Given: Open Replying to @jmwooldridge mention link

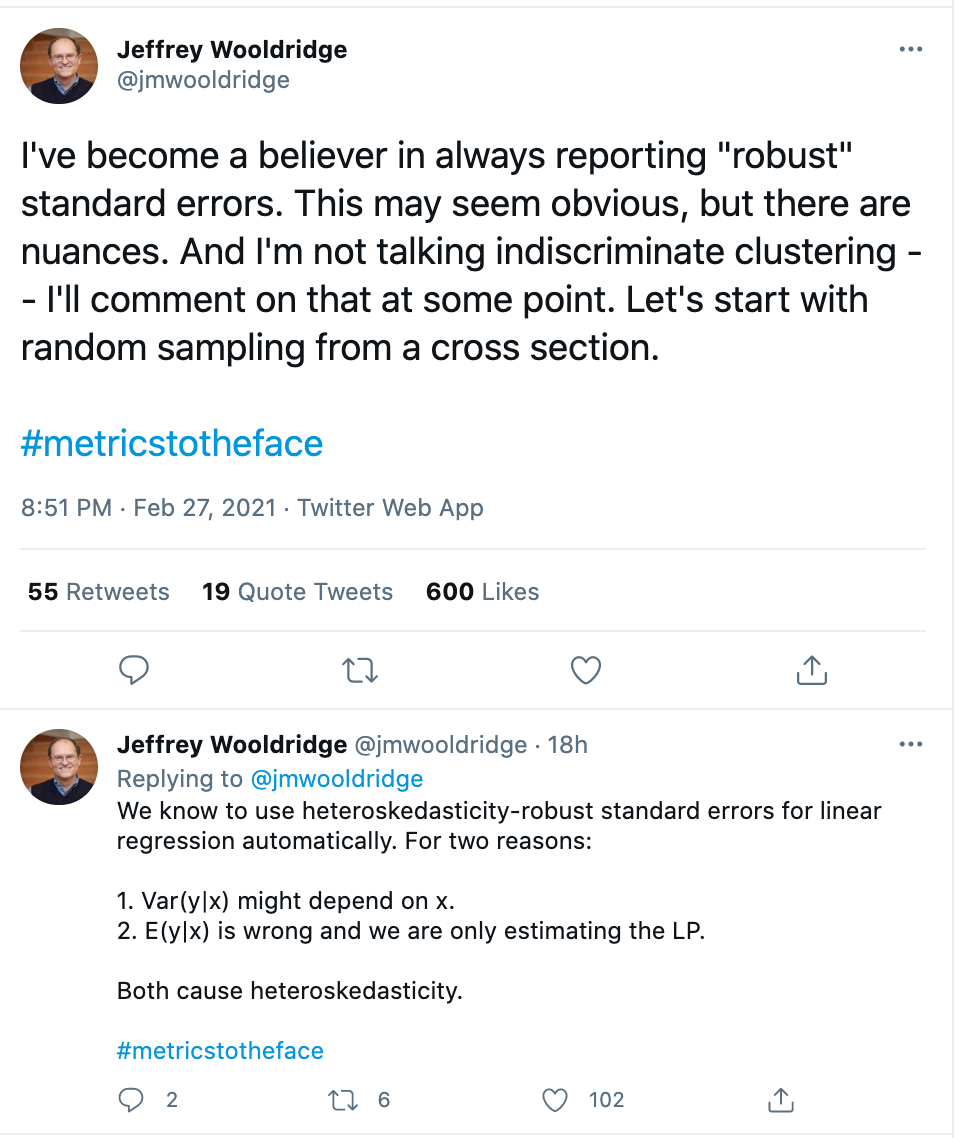Looking at the screenshot, I should point(337,779).
